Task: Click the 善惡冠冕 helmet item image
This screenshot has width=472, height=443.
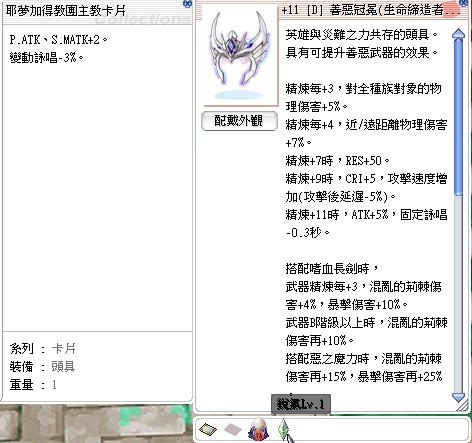Action: tap(239, 55)
